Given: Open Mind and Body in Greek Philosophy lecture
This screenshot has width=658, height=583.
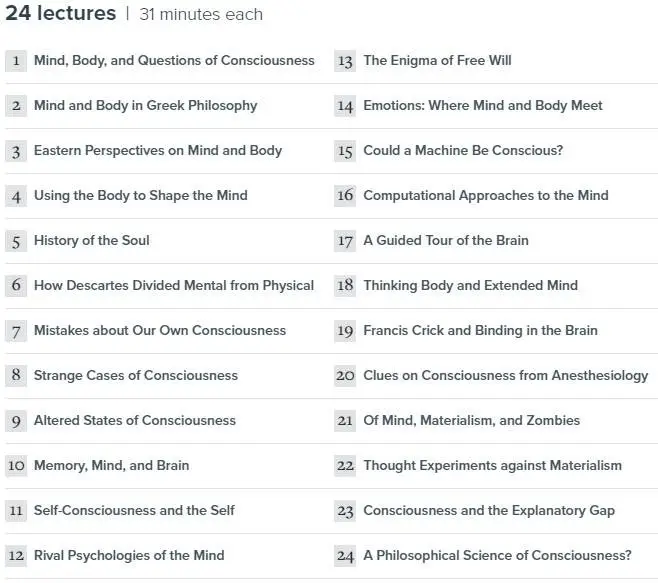Looking at the screenshot, I should click(x=146, y=105).
